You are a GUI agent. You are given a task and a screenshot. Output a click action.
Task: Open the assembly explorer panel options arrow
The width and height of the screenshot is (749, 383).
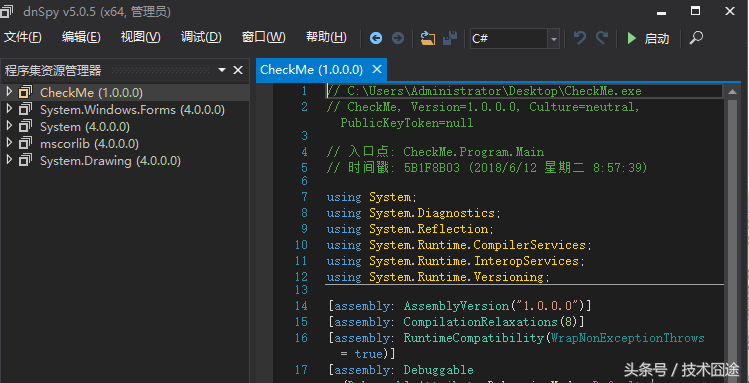(x=222, y=70)
